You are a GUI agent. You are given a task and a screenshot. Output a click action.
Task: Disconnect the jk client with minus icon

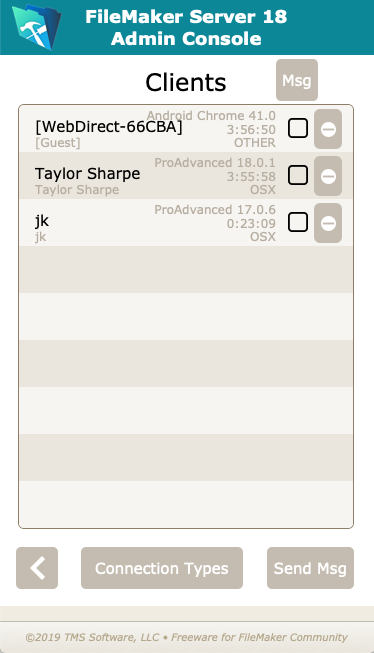tap(328, 223)
